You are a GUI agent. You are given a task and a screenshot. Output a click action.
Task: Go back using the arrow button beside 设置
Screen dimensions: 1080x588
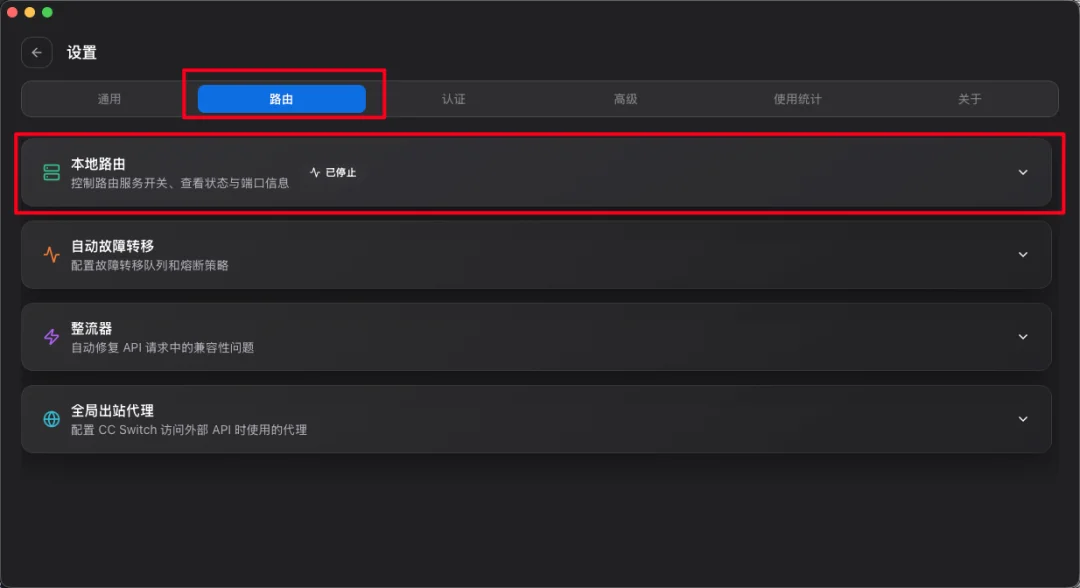click(x=37, y=53)
